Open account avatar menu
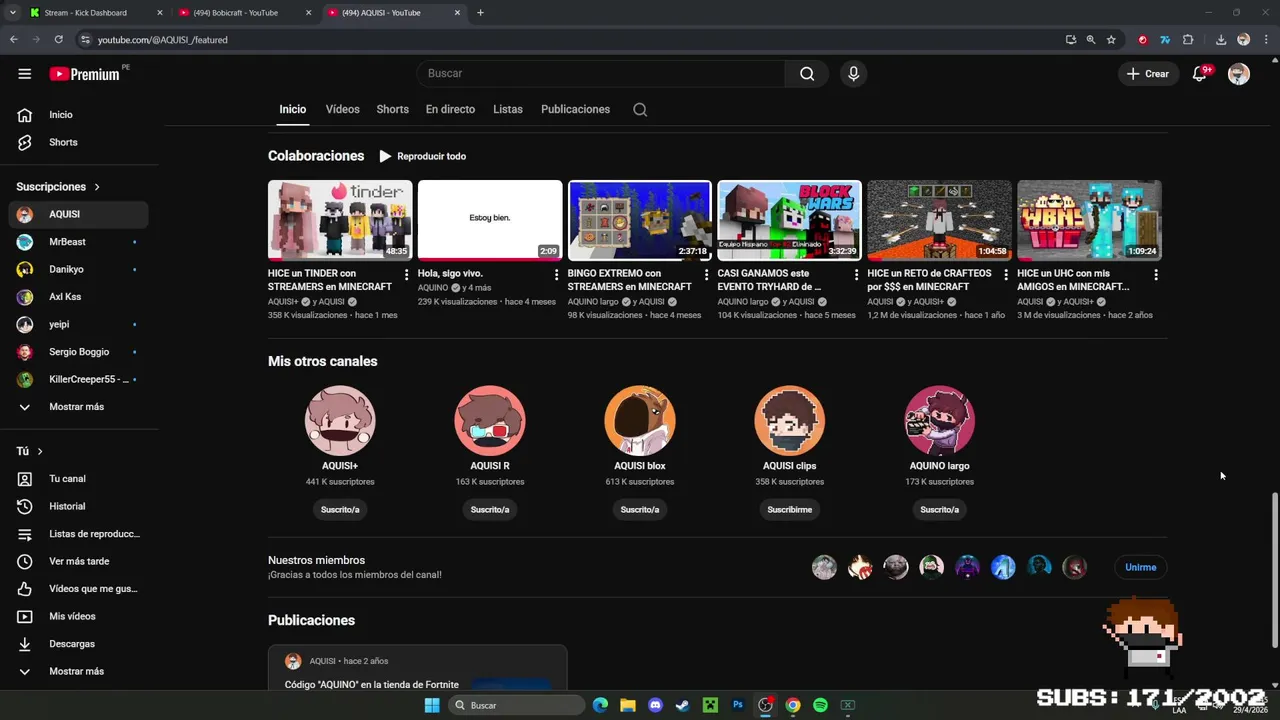This screenshot has height=720, width=1280. (1239, 74)
